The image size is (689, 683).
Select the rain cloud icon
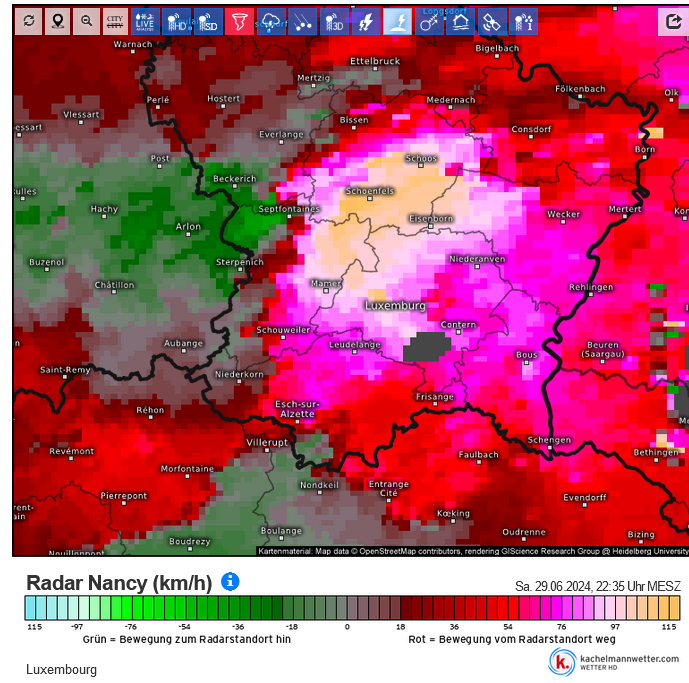271,21
